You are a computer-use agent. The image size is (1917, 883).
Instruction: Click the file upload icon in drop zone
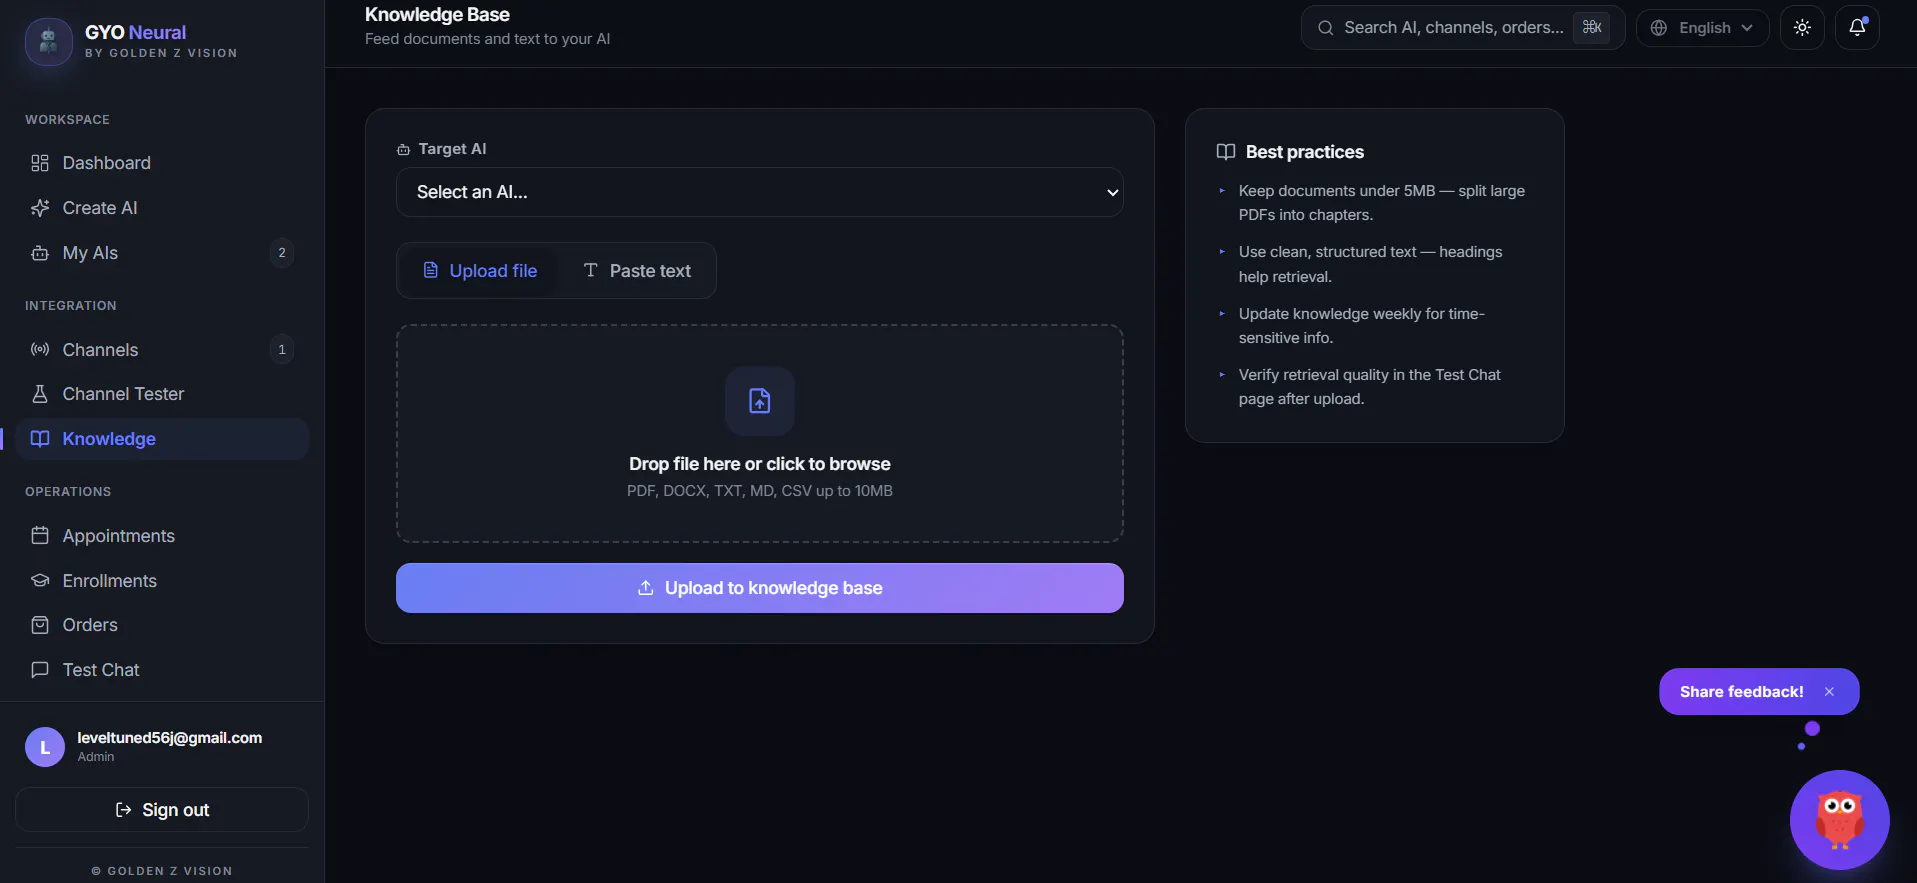point(760,401)
